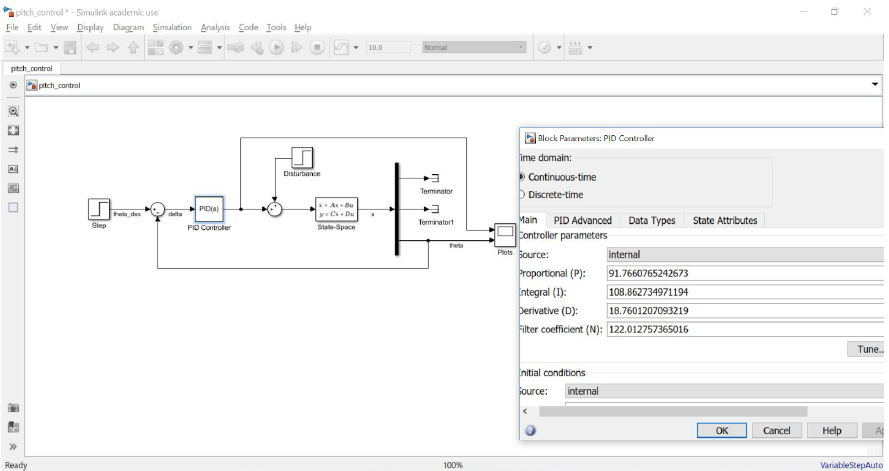Switch to the PID Advanced tab
The width and height of the screenshot is (889, 471).
tap(583, 220)
